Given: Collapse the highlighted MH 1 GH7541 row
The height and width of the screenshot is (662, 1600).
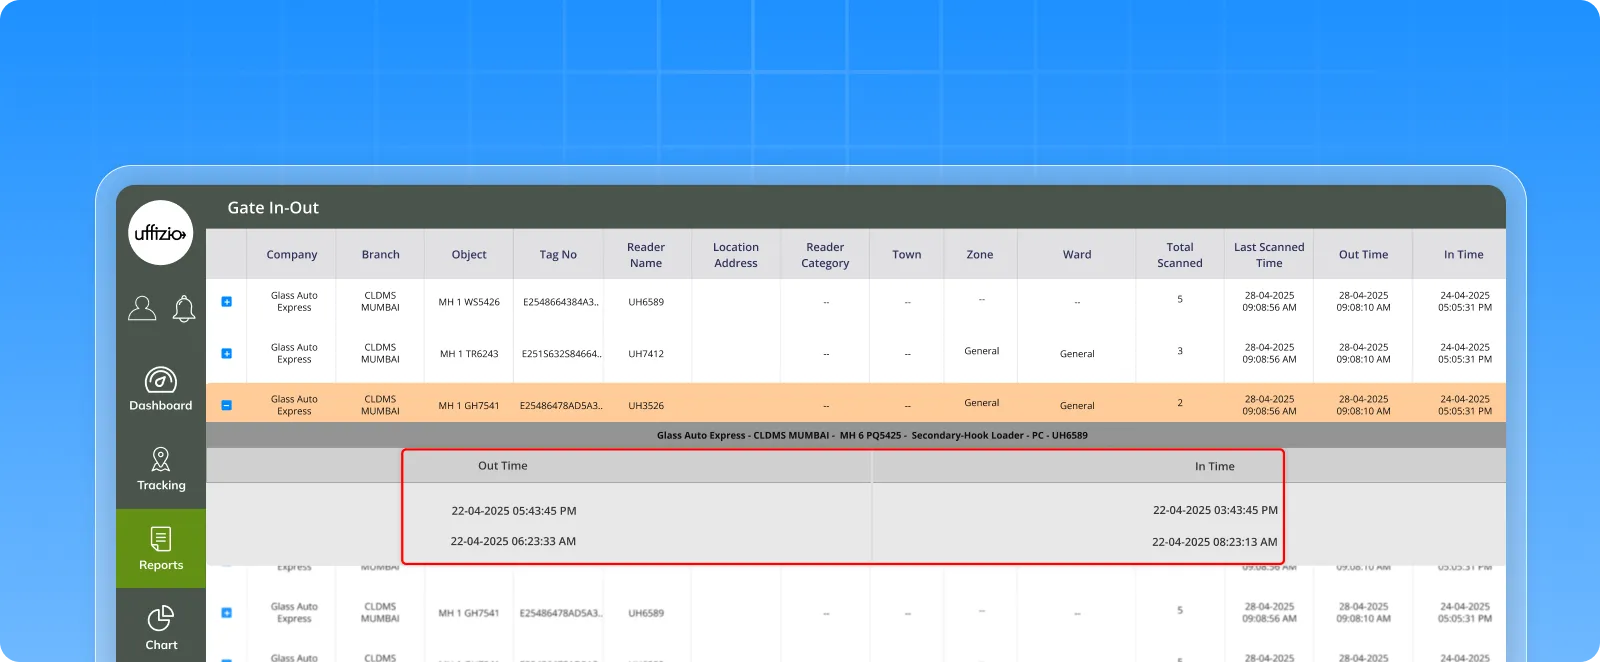Looking at the screenshot, I should point(227,406).
